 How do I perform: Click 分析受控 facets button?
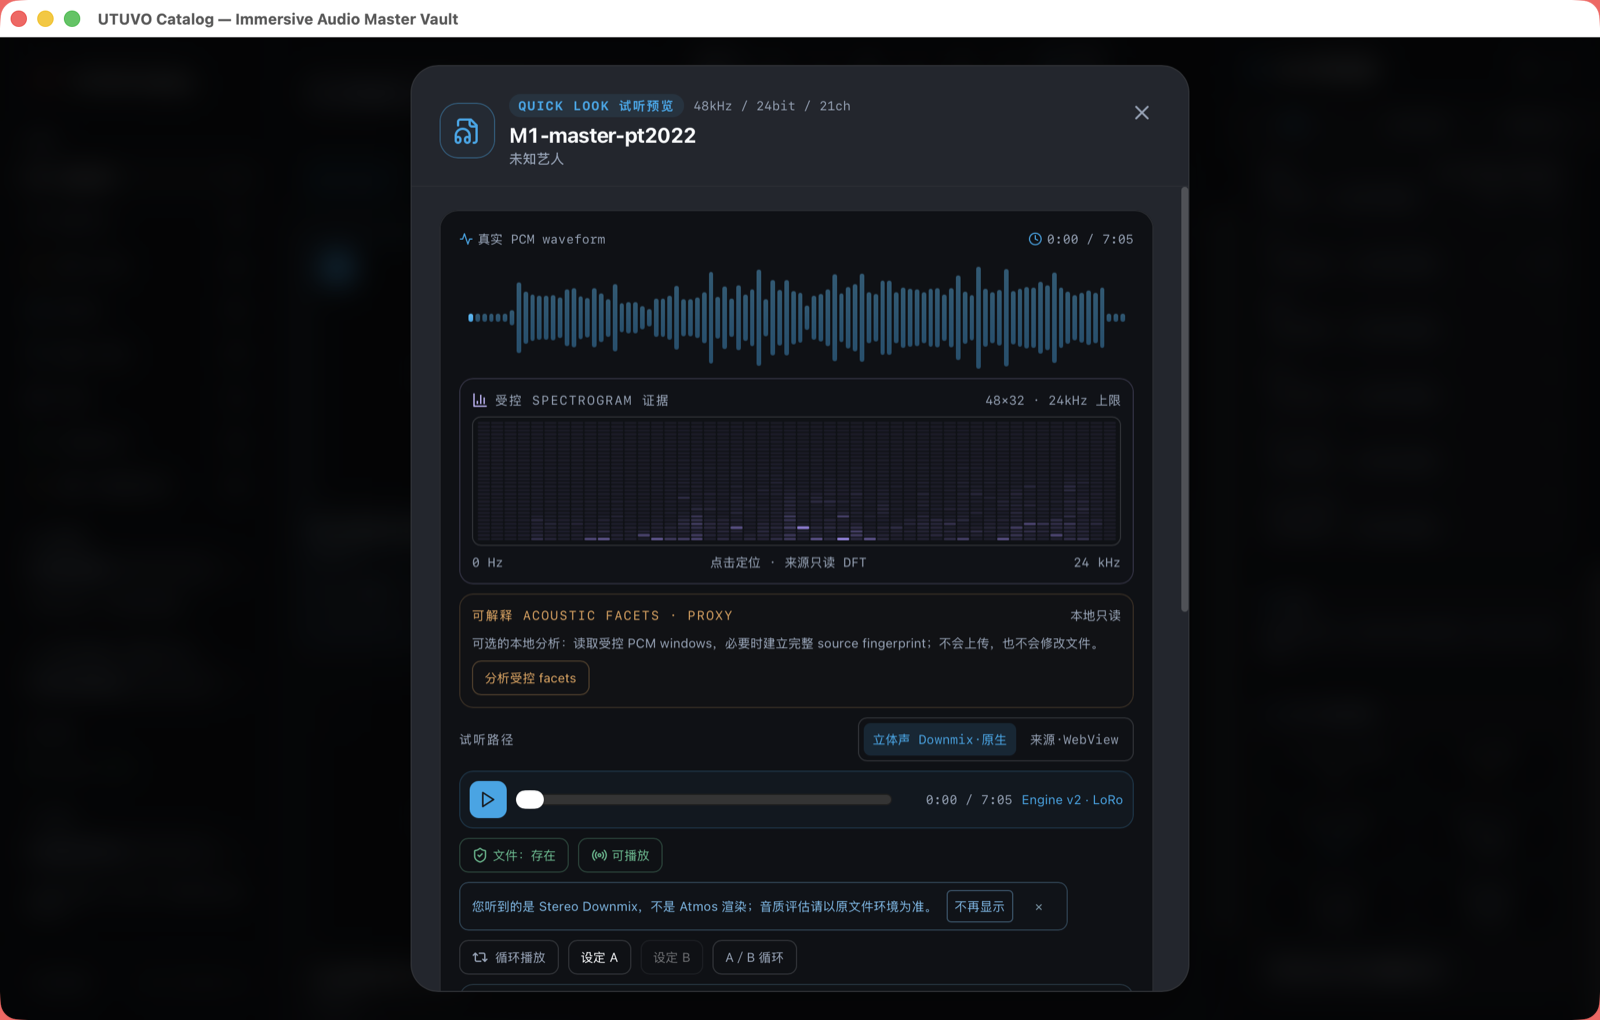point(530,678)
